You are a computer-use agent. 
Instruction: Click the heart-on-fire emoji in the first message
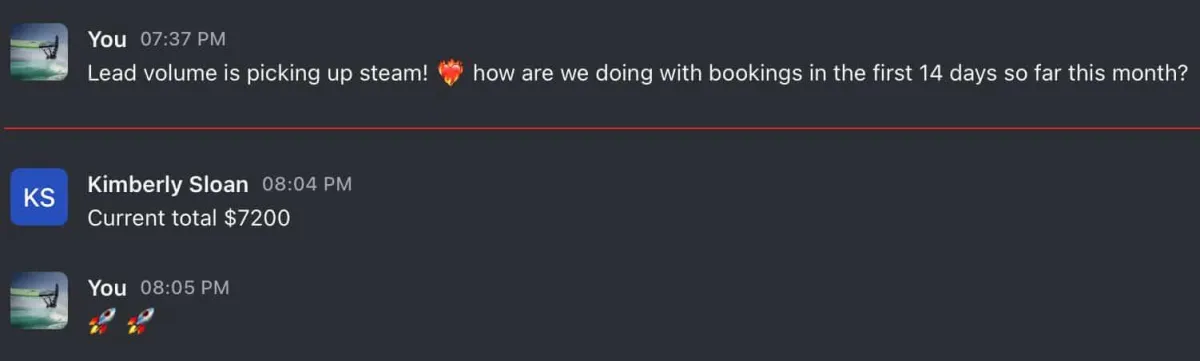[x=451, y=73]
